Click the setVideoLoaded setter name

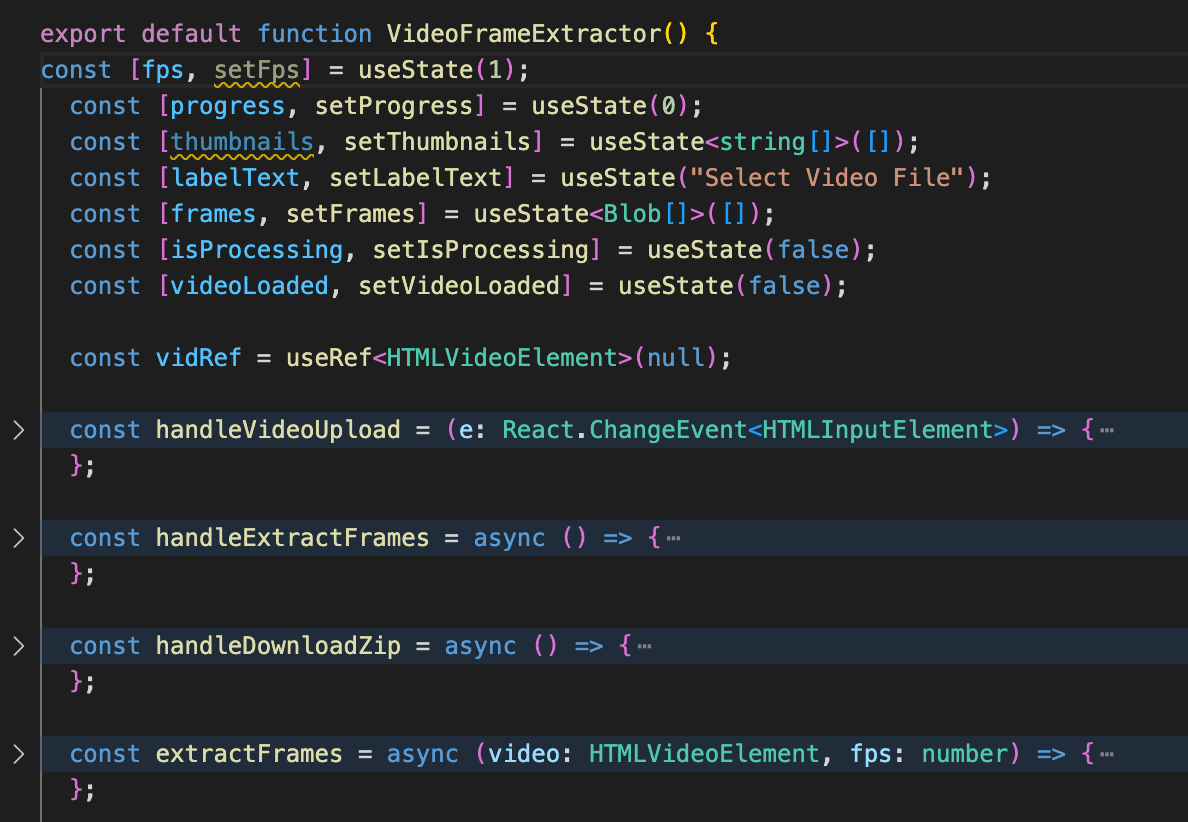coord(458,286)
